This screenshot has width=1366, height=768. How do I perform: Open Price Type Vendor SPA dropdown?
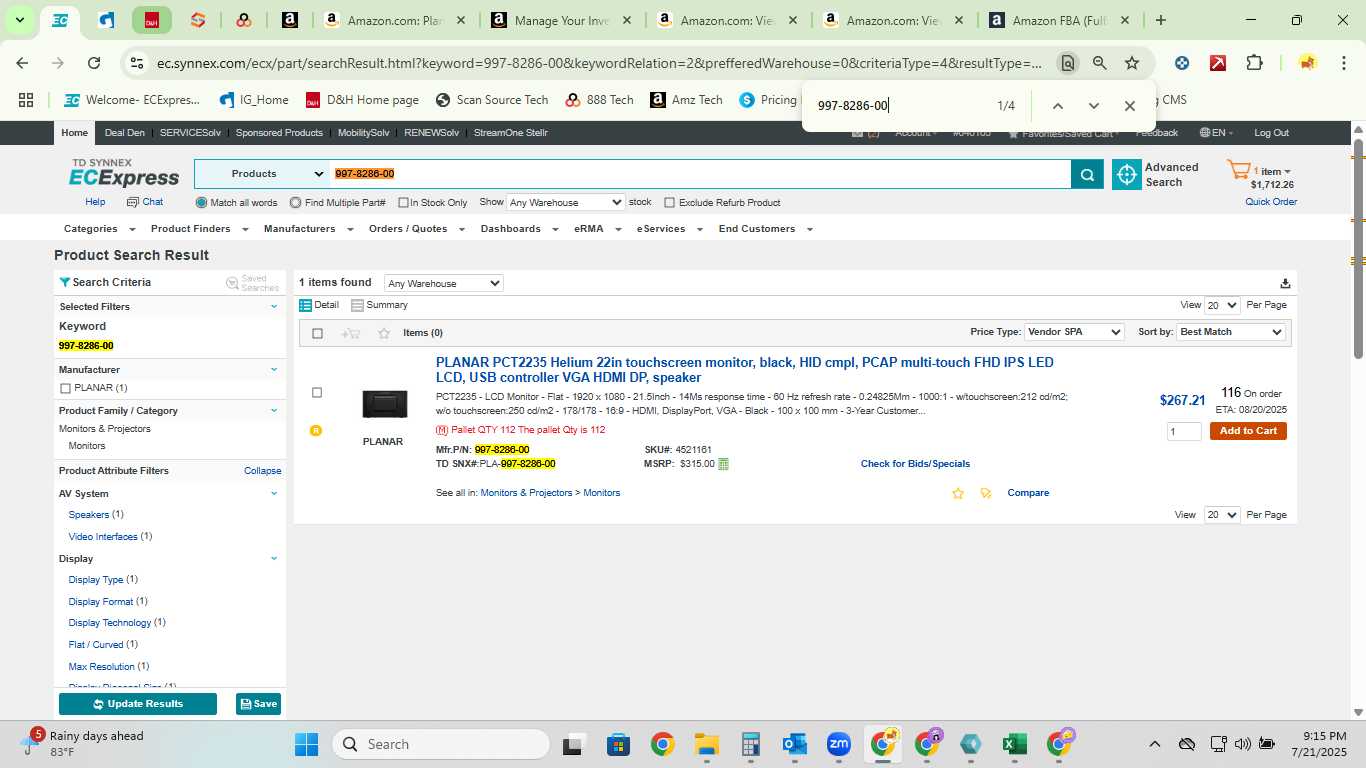tap(1074, 332)
